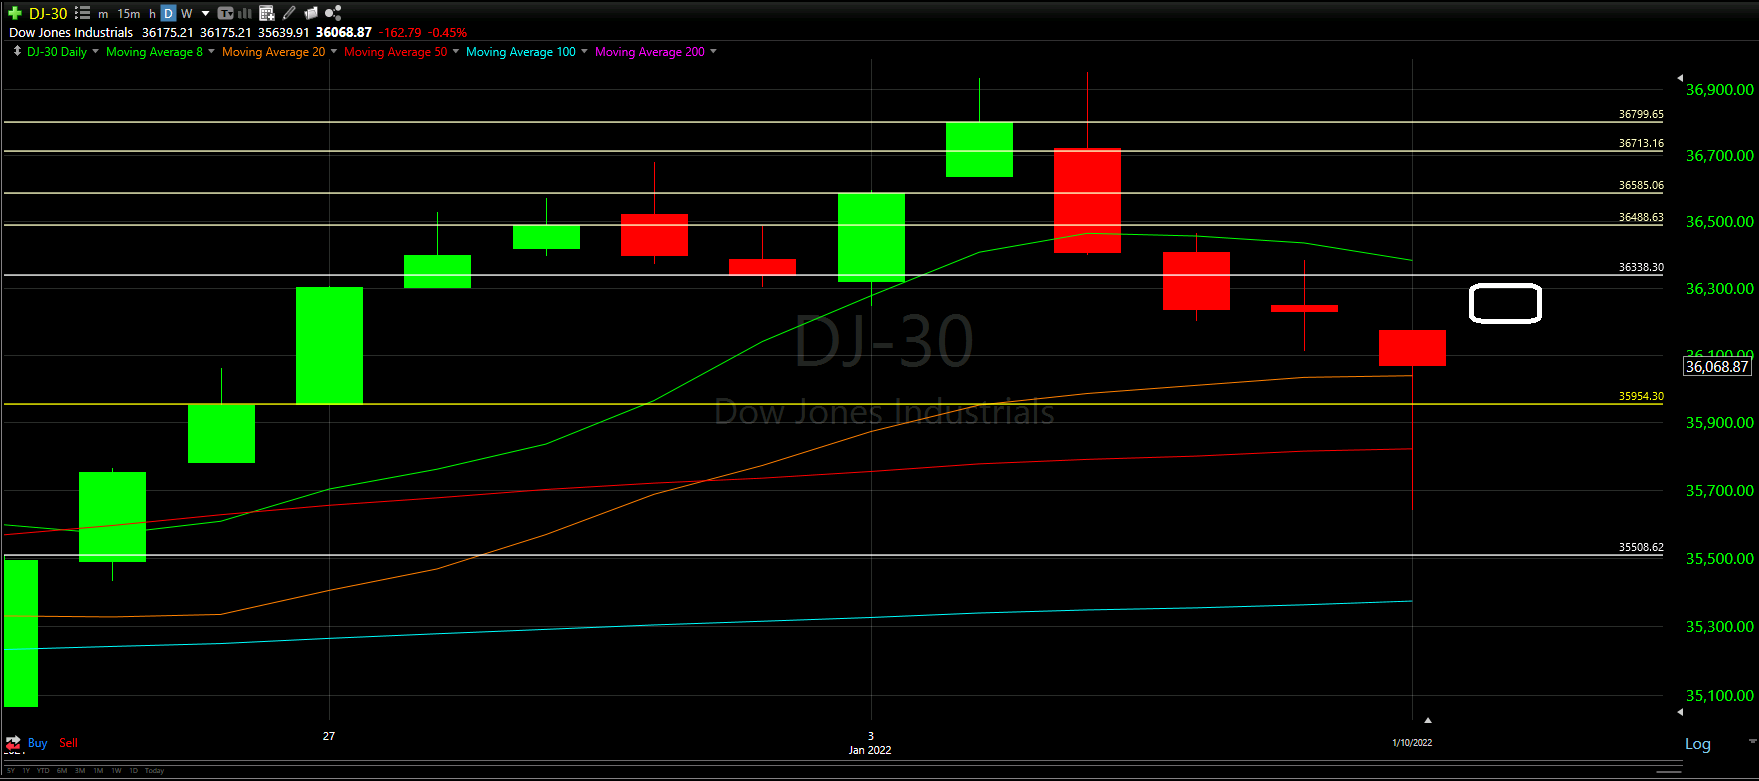Select the 5Y range
Screen dimensions: 1759x781
(x=11, y=770)
